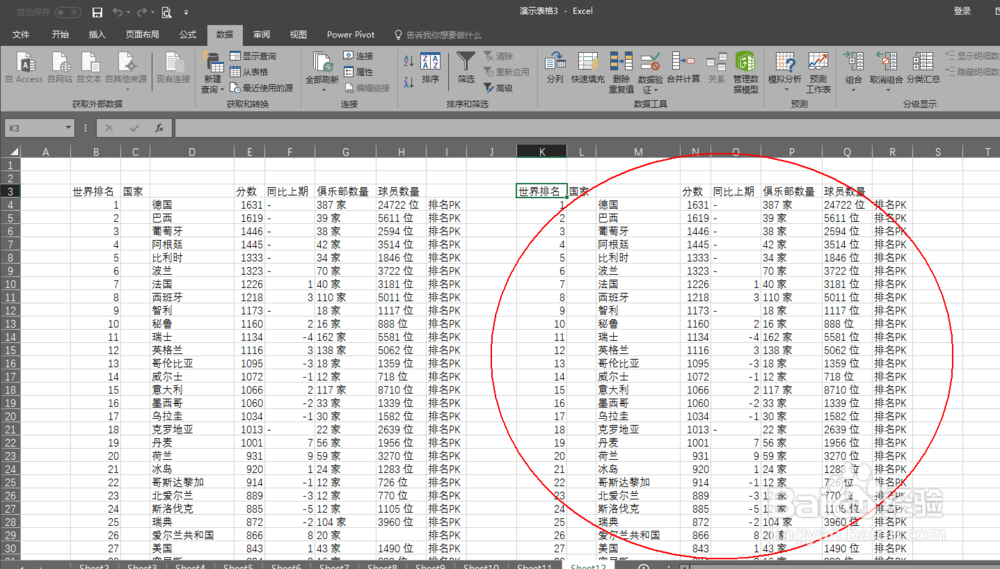The height and width of the screenshot is (569, 1000).
Task: Switch to the 页面布局 tab
Action: [142, 34]
